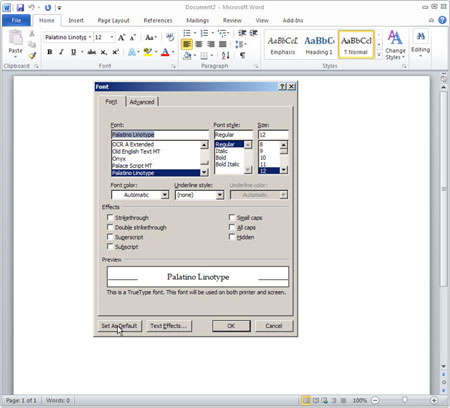Click the Zoom Out minus button

[x=375, y=400]
